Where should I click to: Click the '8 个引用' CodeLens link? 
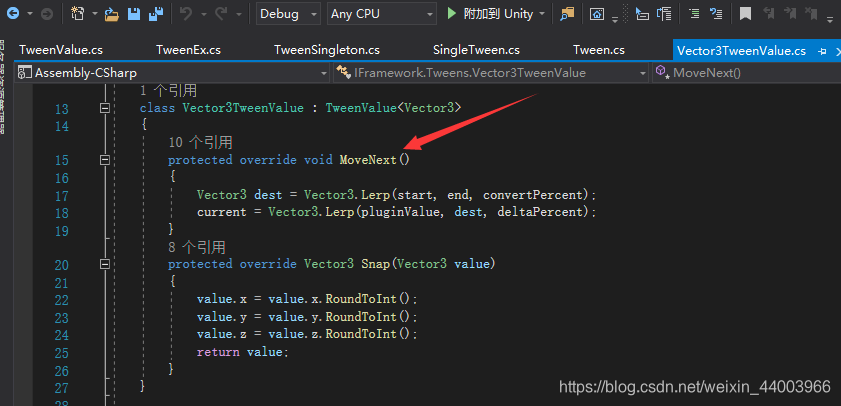(196, 247)
